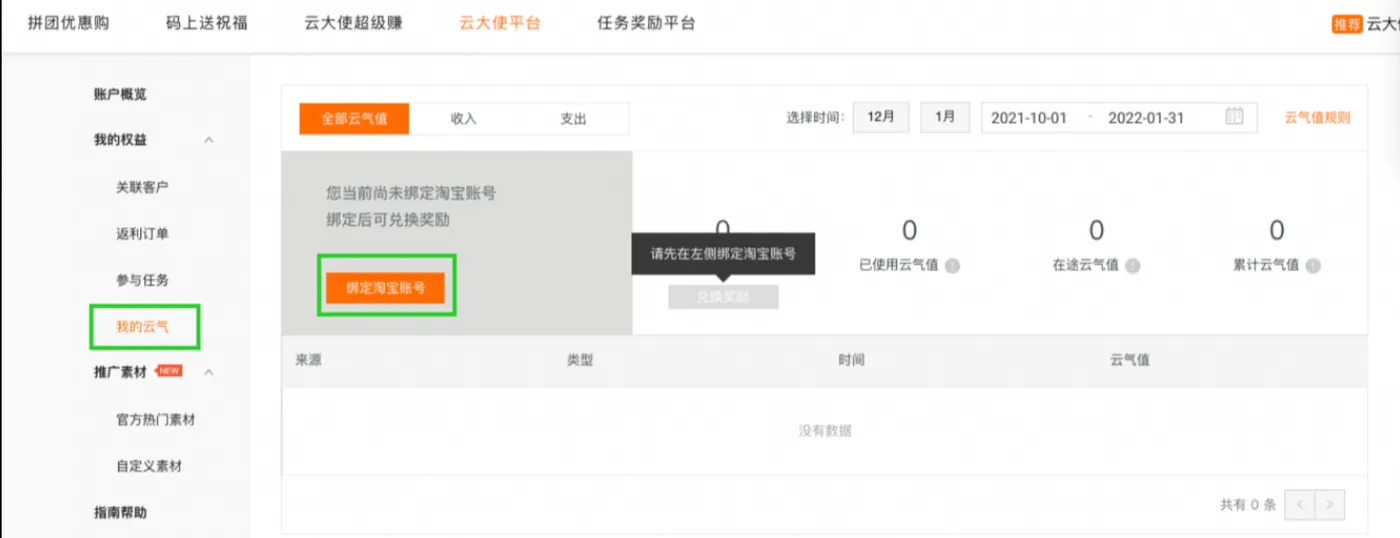Image resolution: width=1400 pixels, height=538 pixels.
Task: Click the 已使用云气值 label
Action: (x=899, y=266)
